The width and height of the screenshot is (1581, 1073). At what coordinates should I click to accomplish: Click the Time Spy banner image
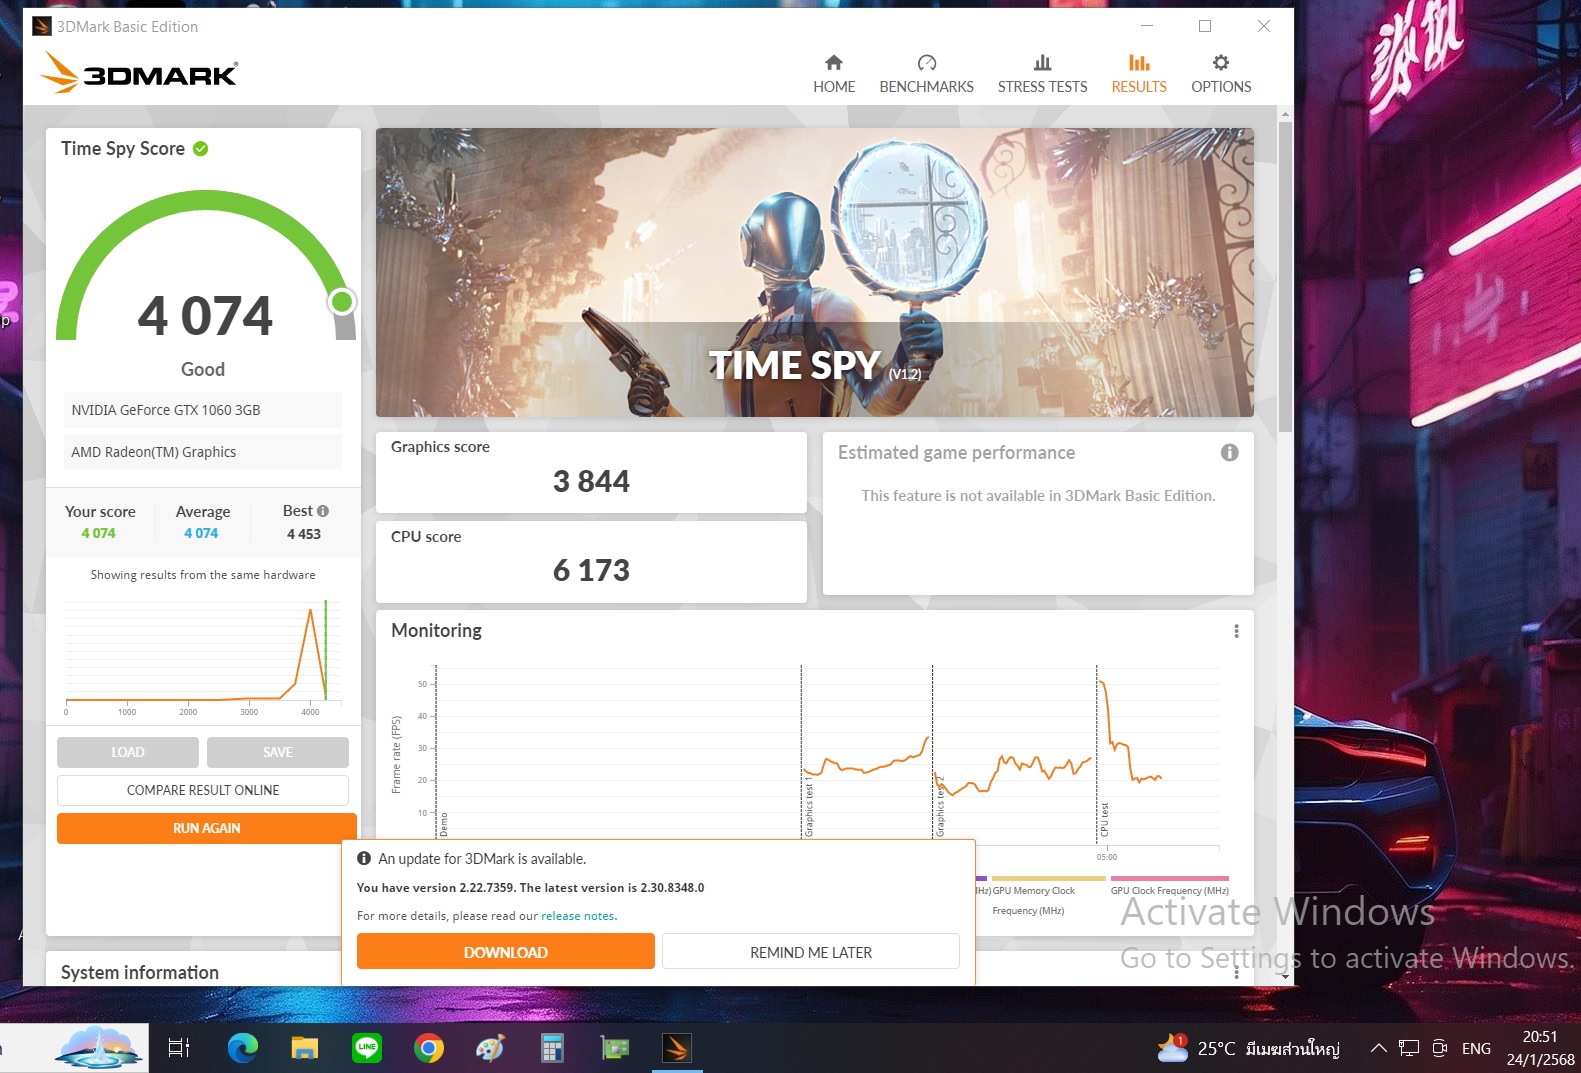pos(814,272)
